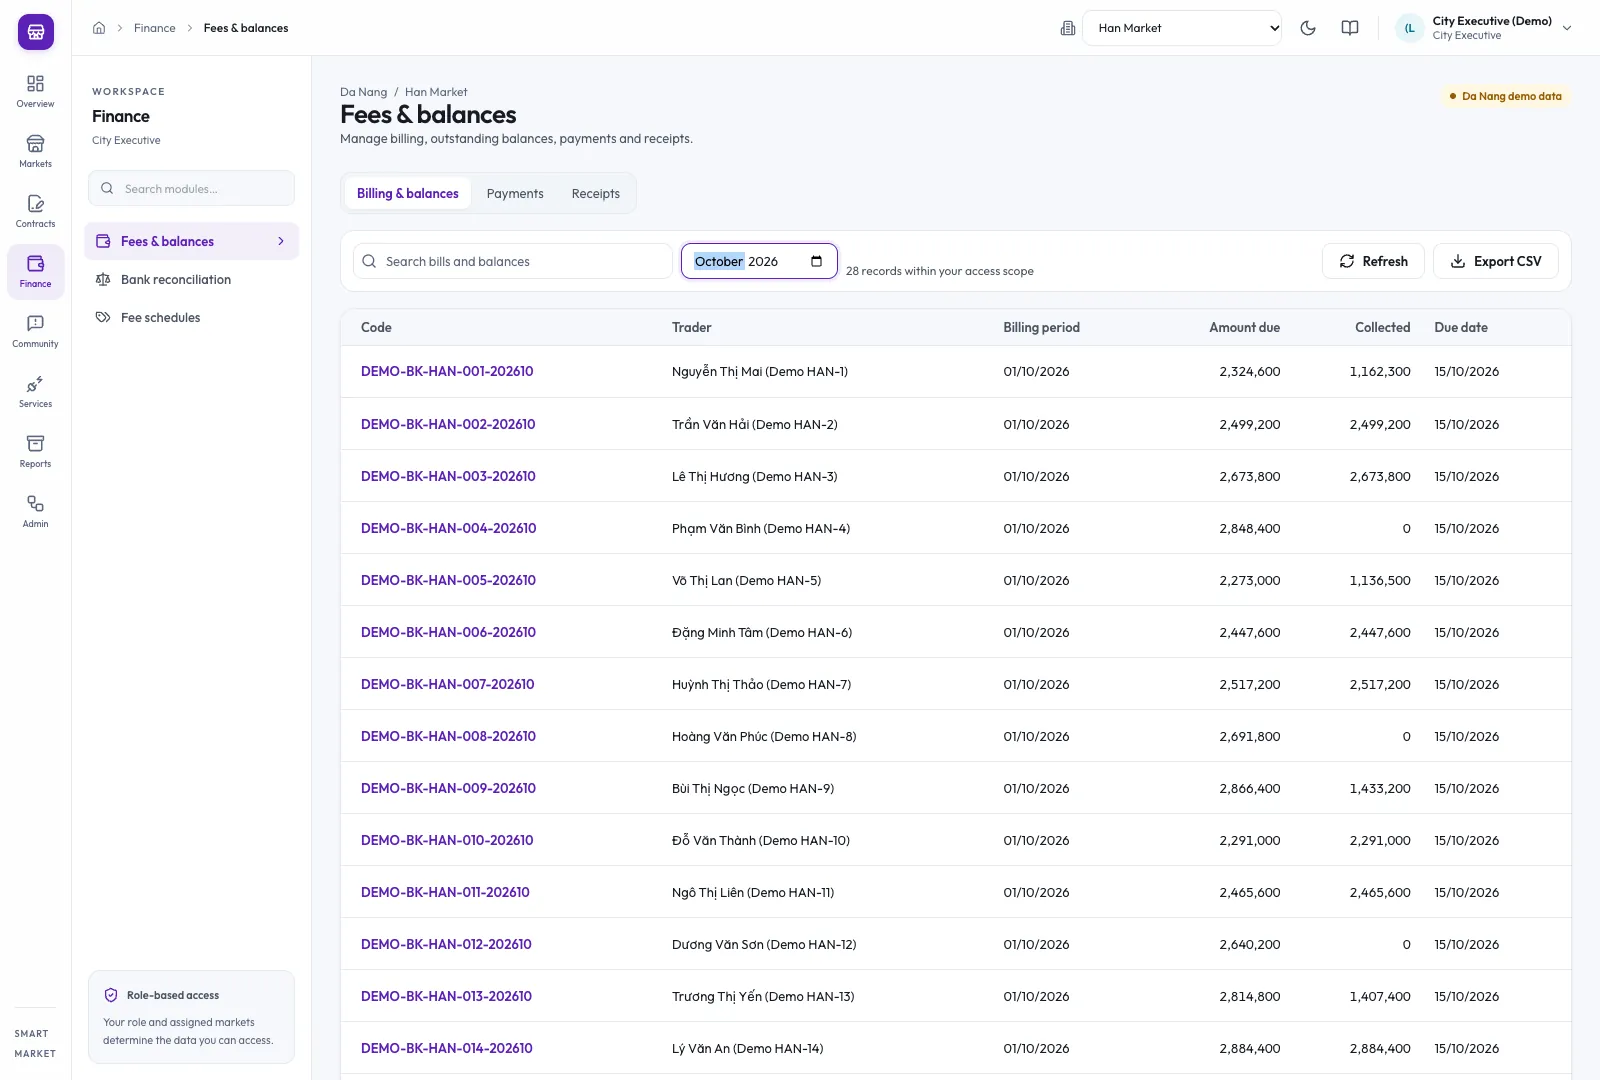Click the Smart Market logo icon

[36, 32]
